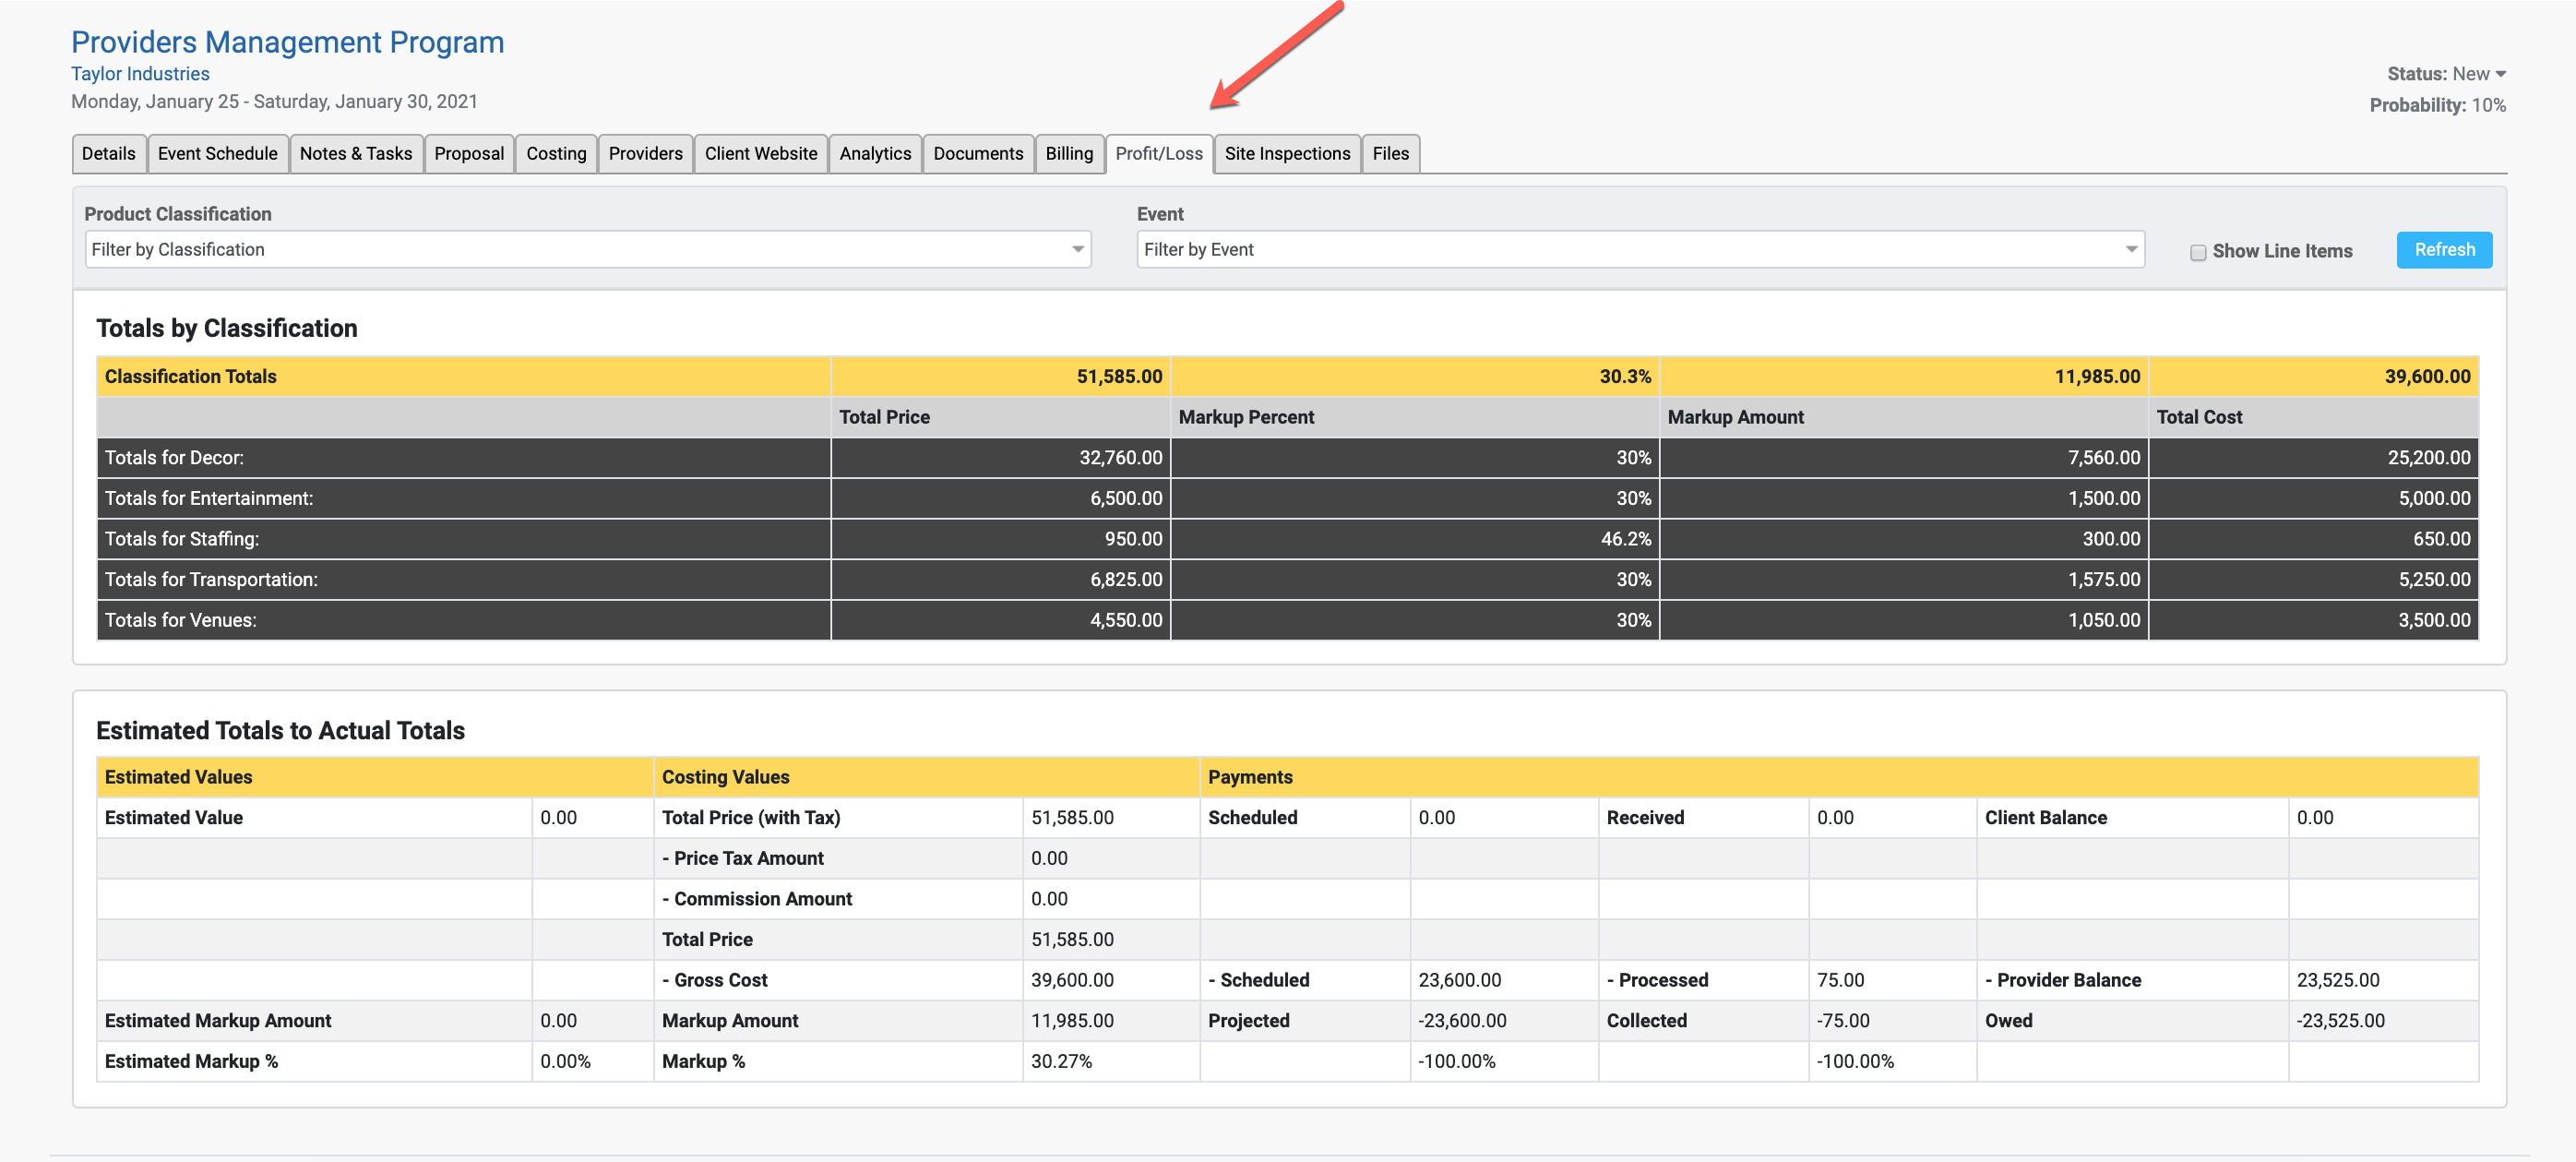Click the Markup Percent column header
2576x1162 pixels.
click(1414, 418)
